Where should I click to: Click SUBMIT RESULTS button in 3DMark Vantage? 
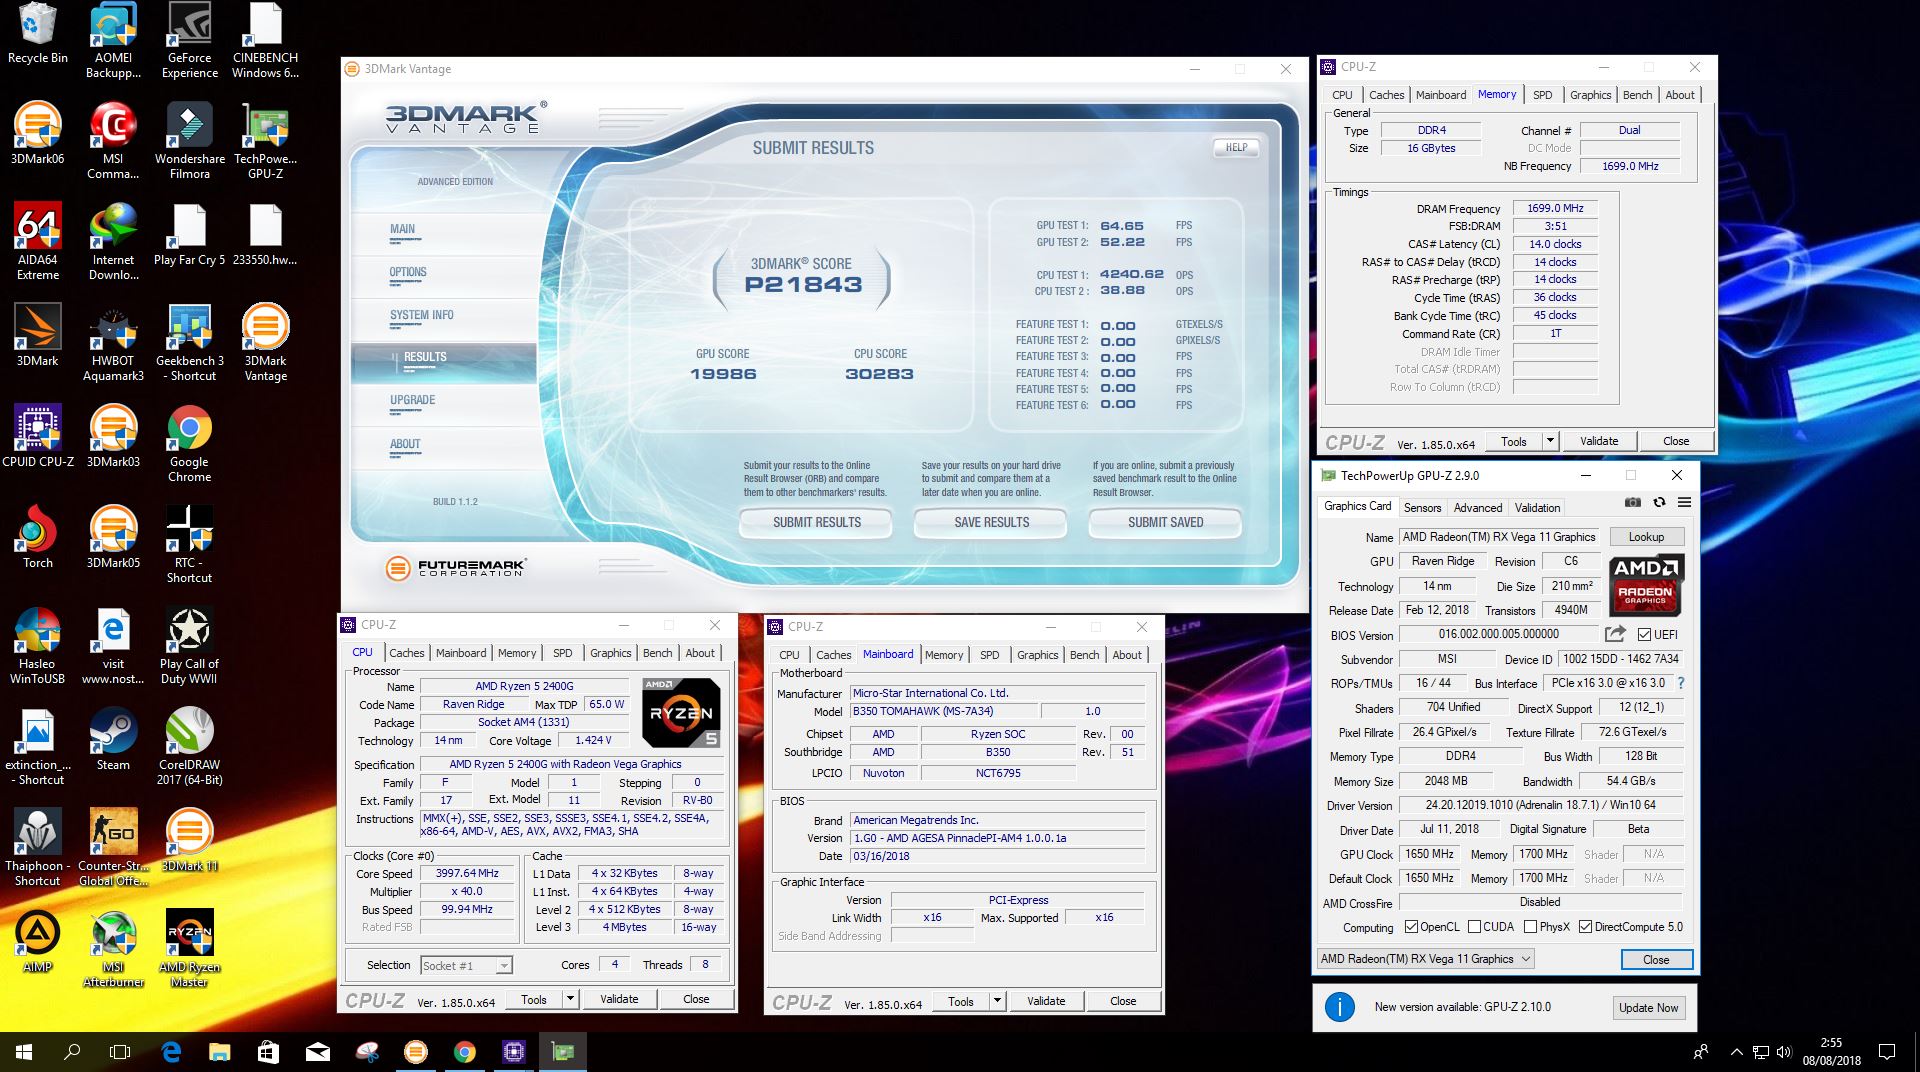pyautogui.click(x=816, y=522)
